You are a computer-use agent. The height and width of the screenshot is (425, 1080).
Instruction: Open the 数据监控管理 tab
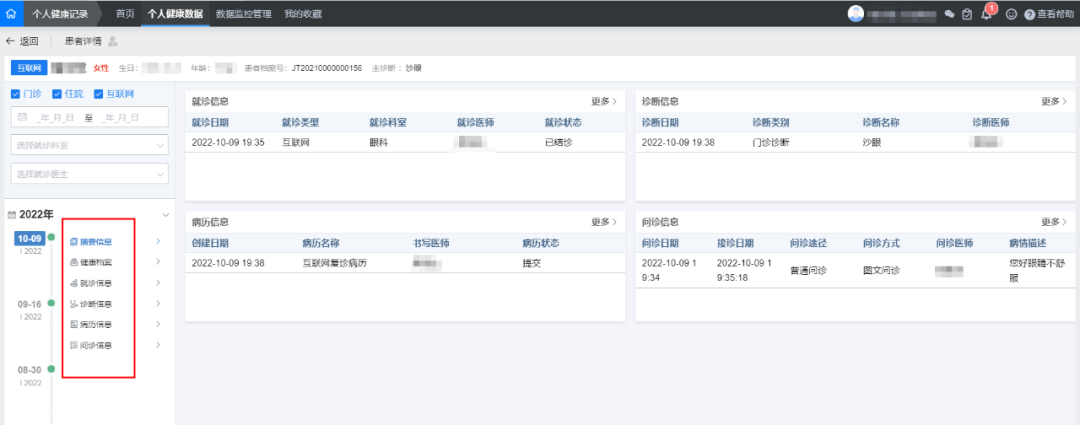(243, 14)
